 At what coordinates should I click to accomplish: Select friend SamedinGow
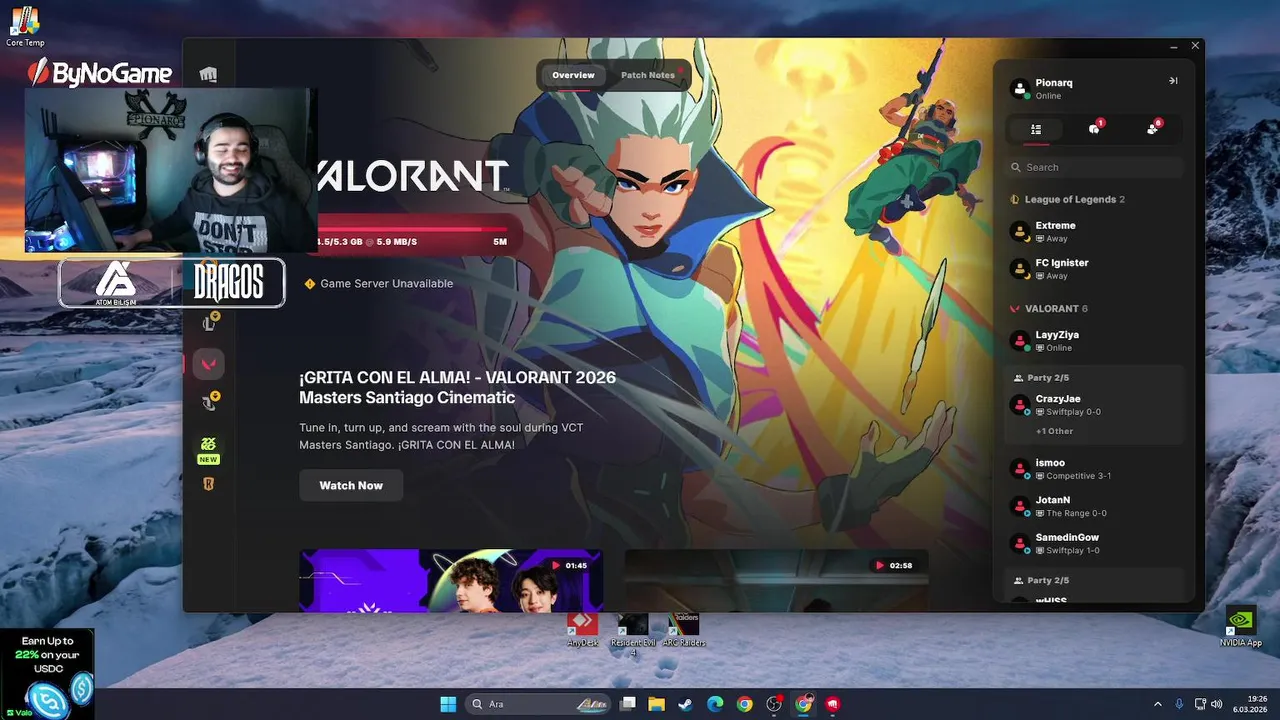pos(1095,543)
